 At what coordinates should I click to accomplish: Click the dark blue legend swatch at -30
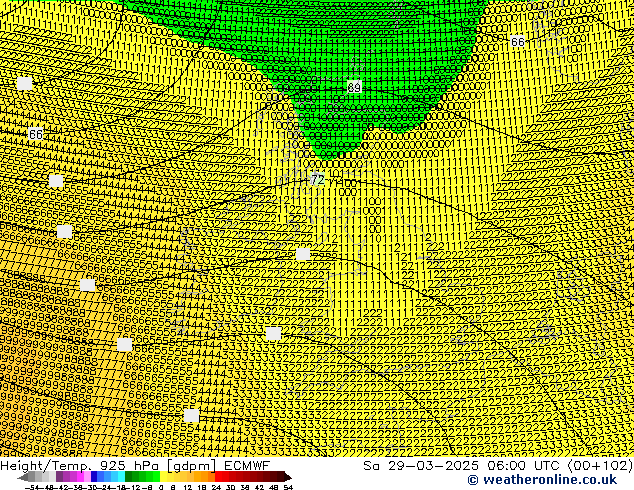click(x=94, y=477)
